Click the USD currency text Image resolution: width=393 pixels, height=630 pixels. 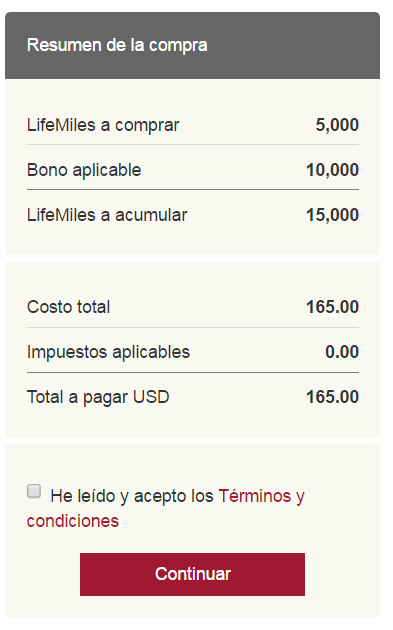click(151, 397)
